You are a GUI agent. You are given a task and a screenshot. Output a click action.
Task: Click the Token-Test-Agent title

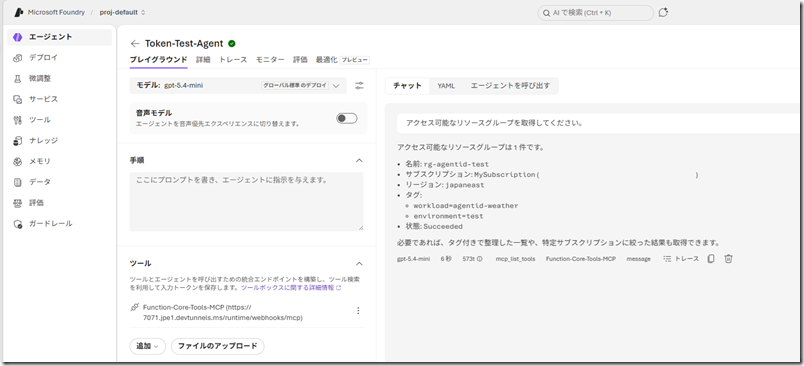pos(184,44)
